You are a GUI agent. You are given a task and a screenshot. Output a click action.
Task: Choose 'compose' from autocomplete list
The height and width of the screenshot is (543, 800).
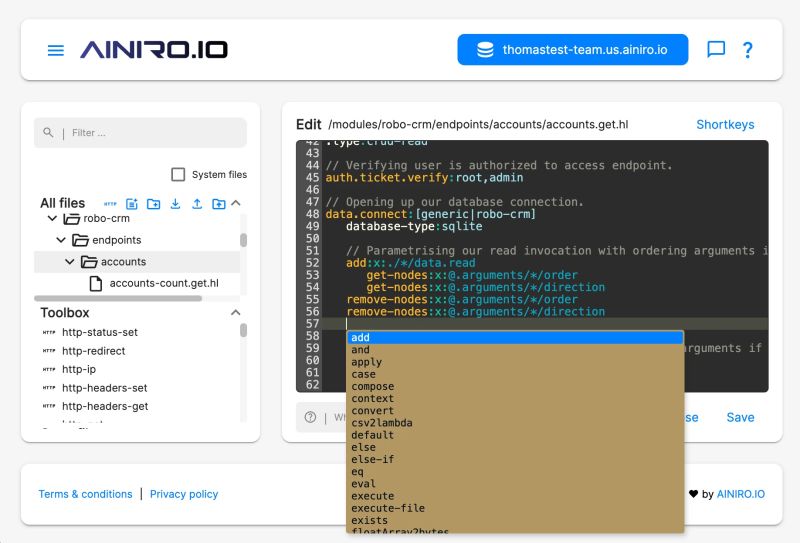pyautogui.click(x=515, y=386)
